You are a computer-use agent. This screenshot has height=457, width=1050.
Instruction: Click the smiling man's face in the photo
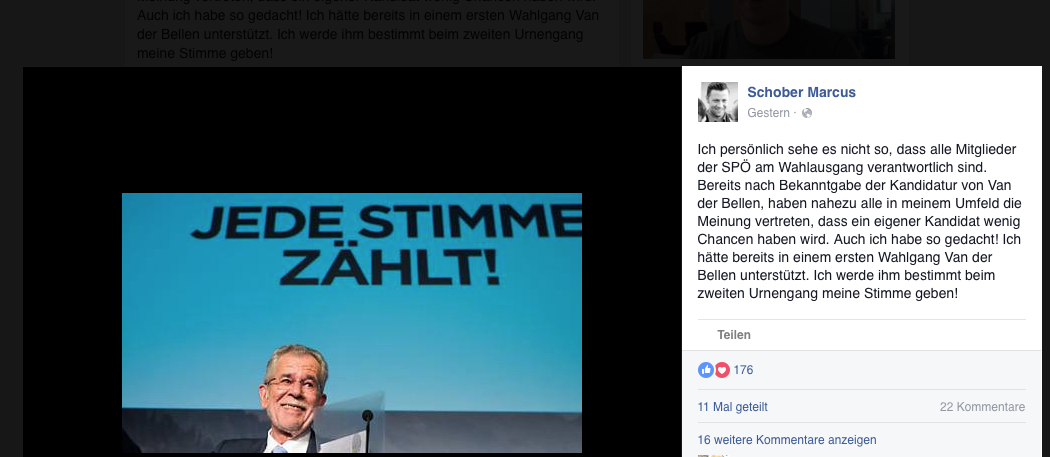coord(295,385)
